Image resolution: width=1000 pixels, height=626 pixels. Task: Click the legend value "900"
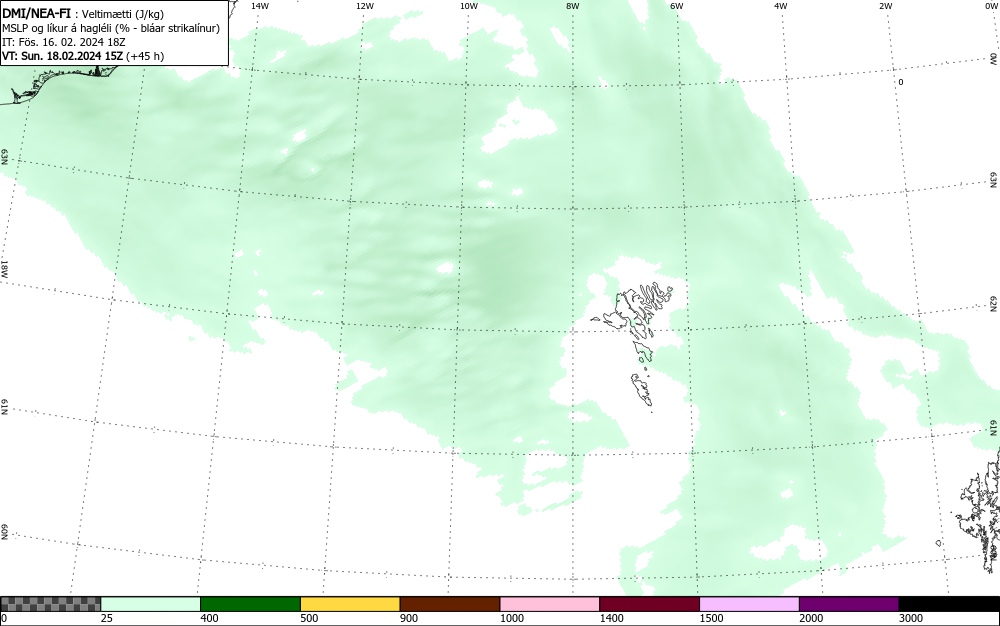point(409,618)
